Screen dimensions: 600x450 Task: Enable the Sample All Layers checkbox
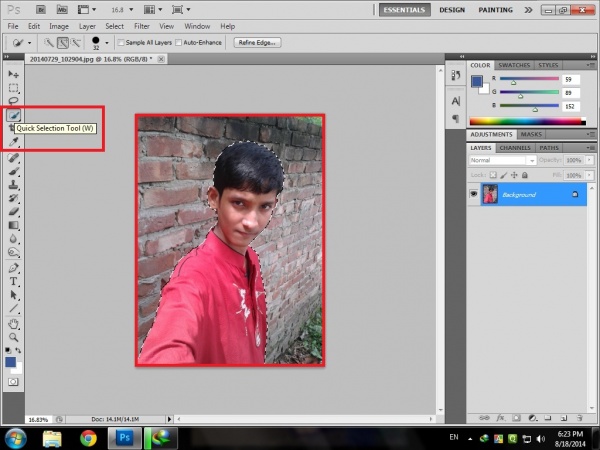[120, 43]
